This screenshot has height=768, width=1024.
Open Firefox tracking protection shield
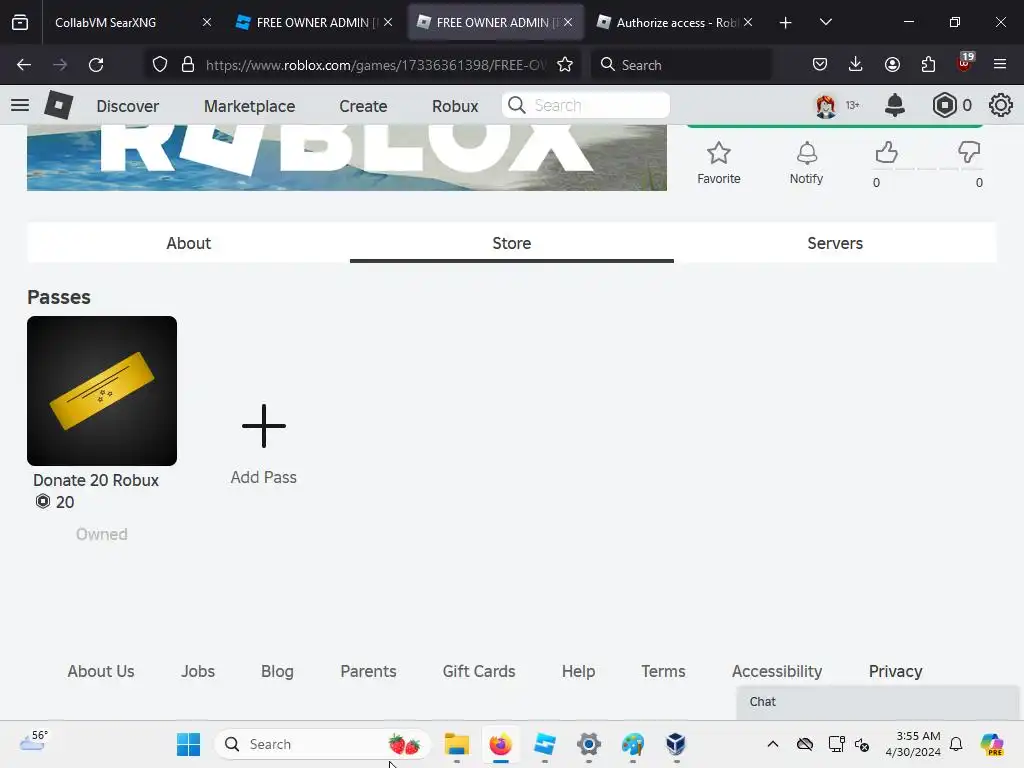point(160,65)
